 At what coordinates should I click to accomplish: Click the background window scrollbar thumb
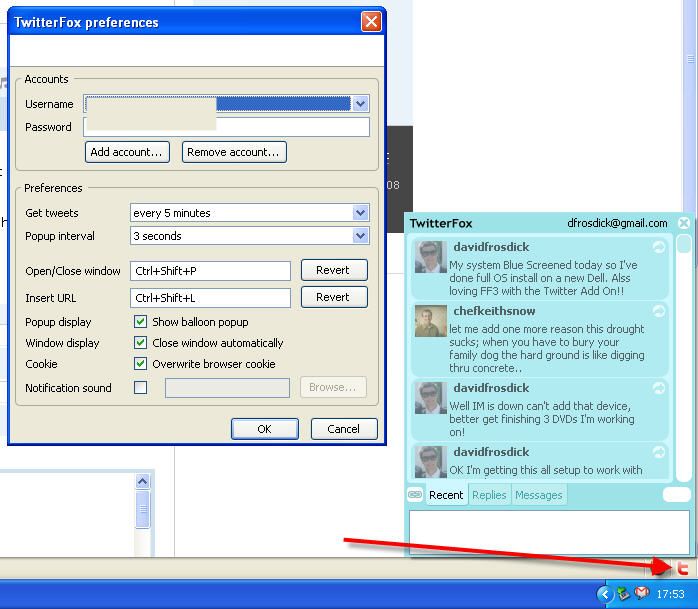tap(142, 510)
